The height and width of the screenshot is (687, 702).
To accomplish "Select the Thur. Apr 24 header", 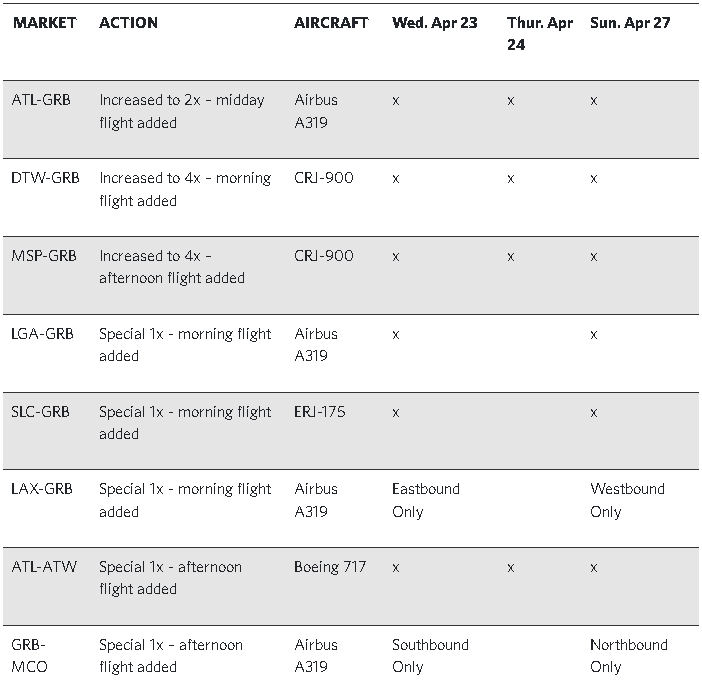I will click(x=540, y=34).
